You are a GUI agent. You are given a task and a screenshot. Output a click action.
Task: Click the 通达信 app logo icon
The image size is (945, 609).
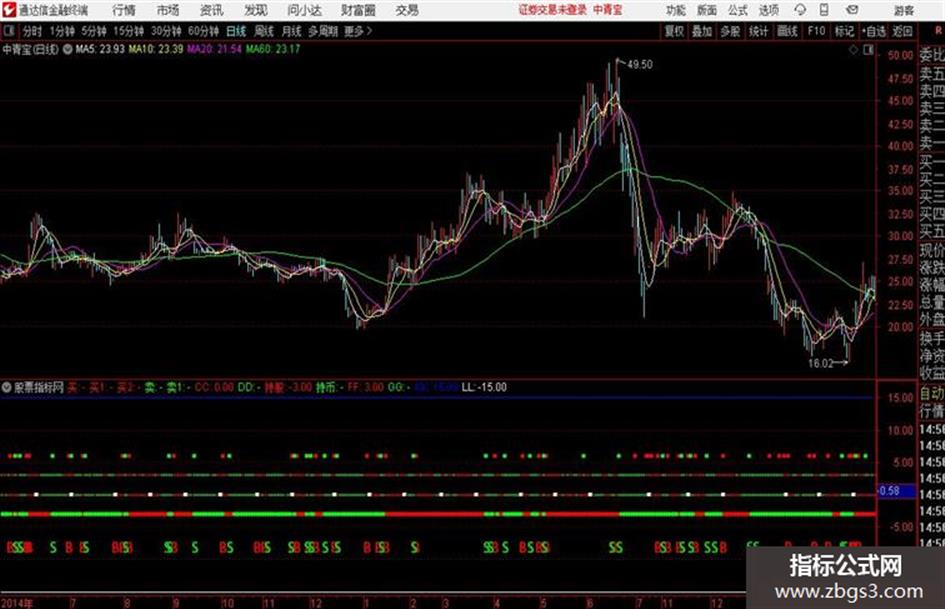pyautogui.click(x=8, y=10)
